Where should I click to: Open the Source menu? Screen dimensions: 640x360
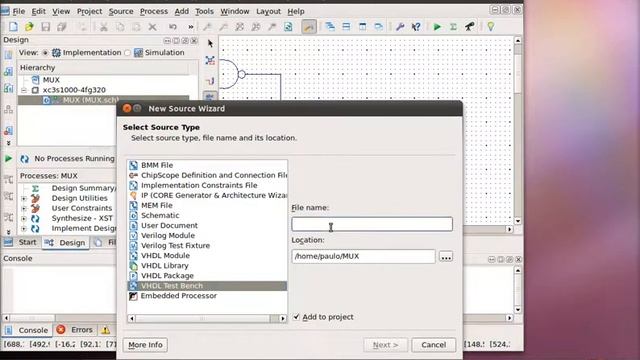[x=121, y=11]
